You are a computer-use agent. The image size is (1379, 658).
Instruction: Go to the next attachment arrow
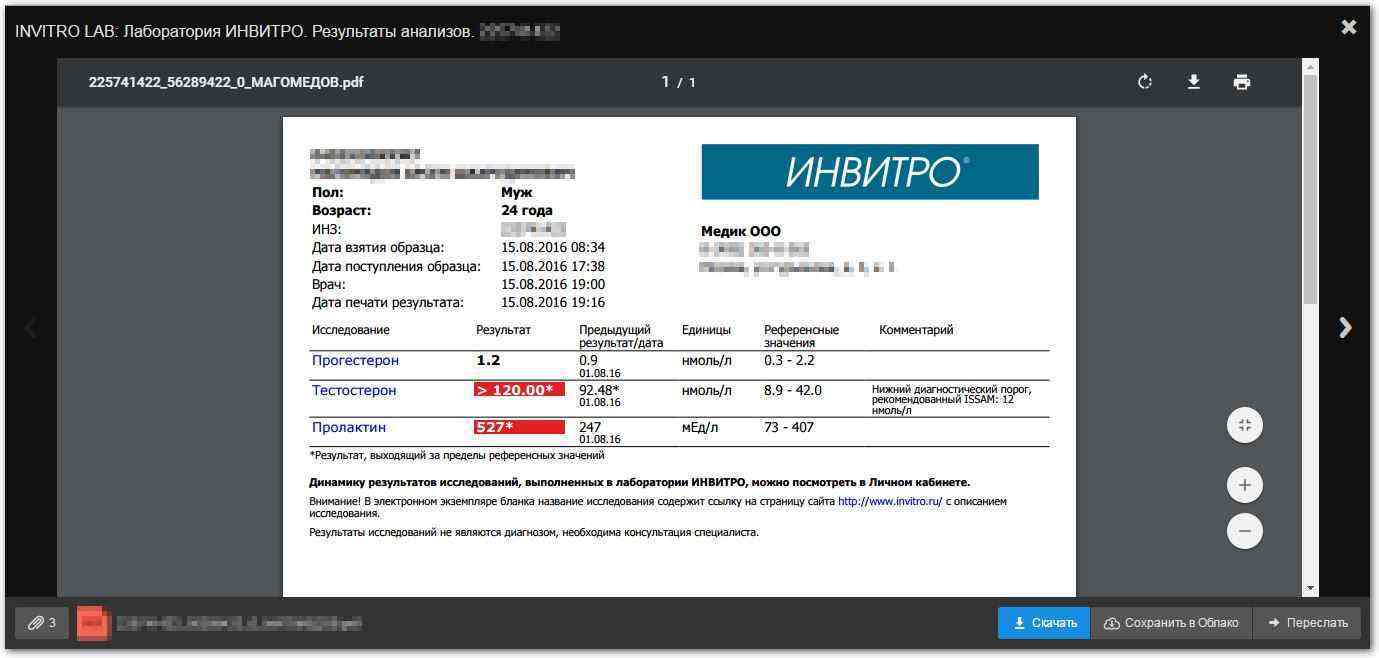pos(1345,327)
